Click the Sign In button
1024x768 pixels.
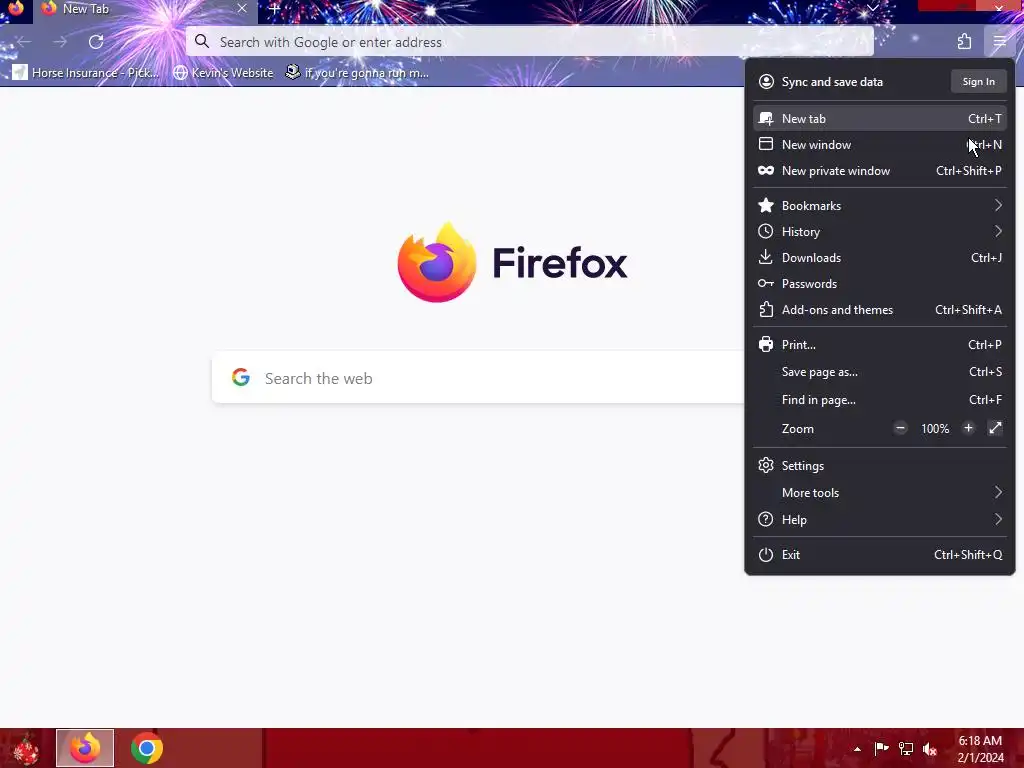coord(978,82)
